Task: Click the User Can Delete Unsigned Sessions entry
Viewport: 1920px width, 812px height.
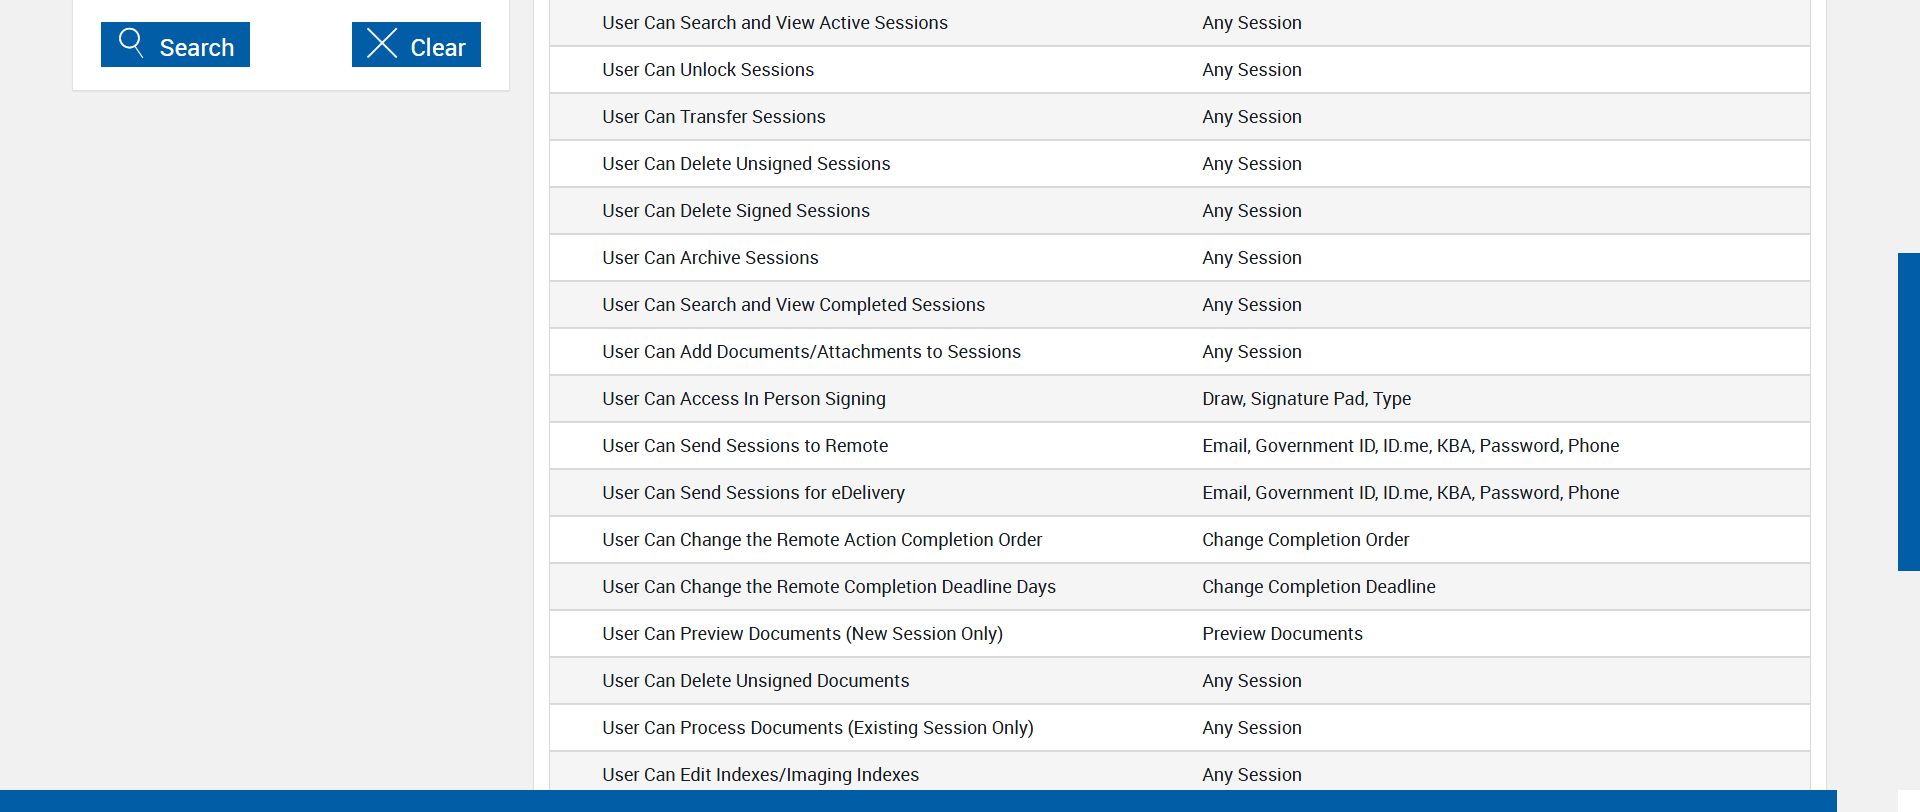Action: [x=746, y=164]
